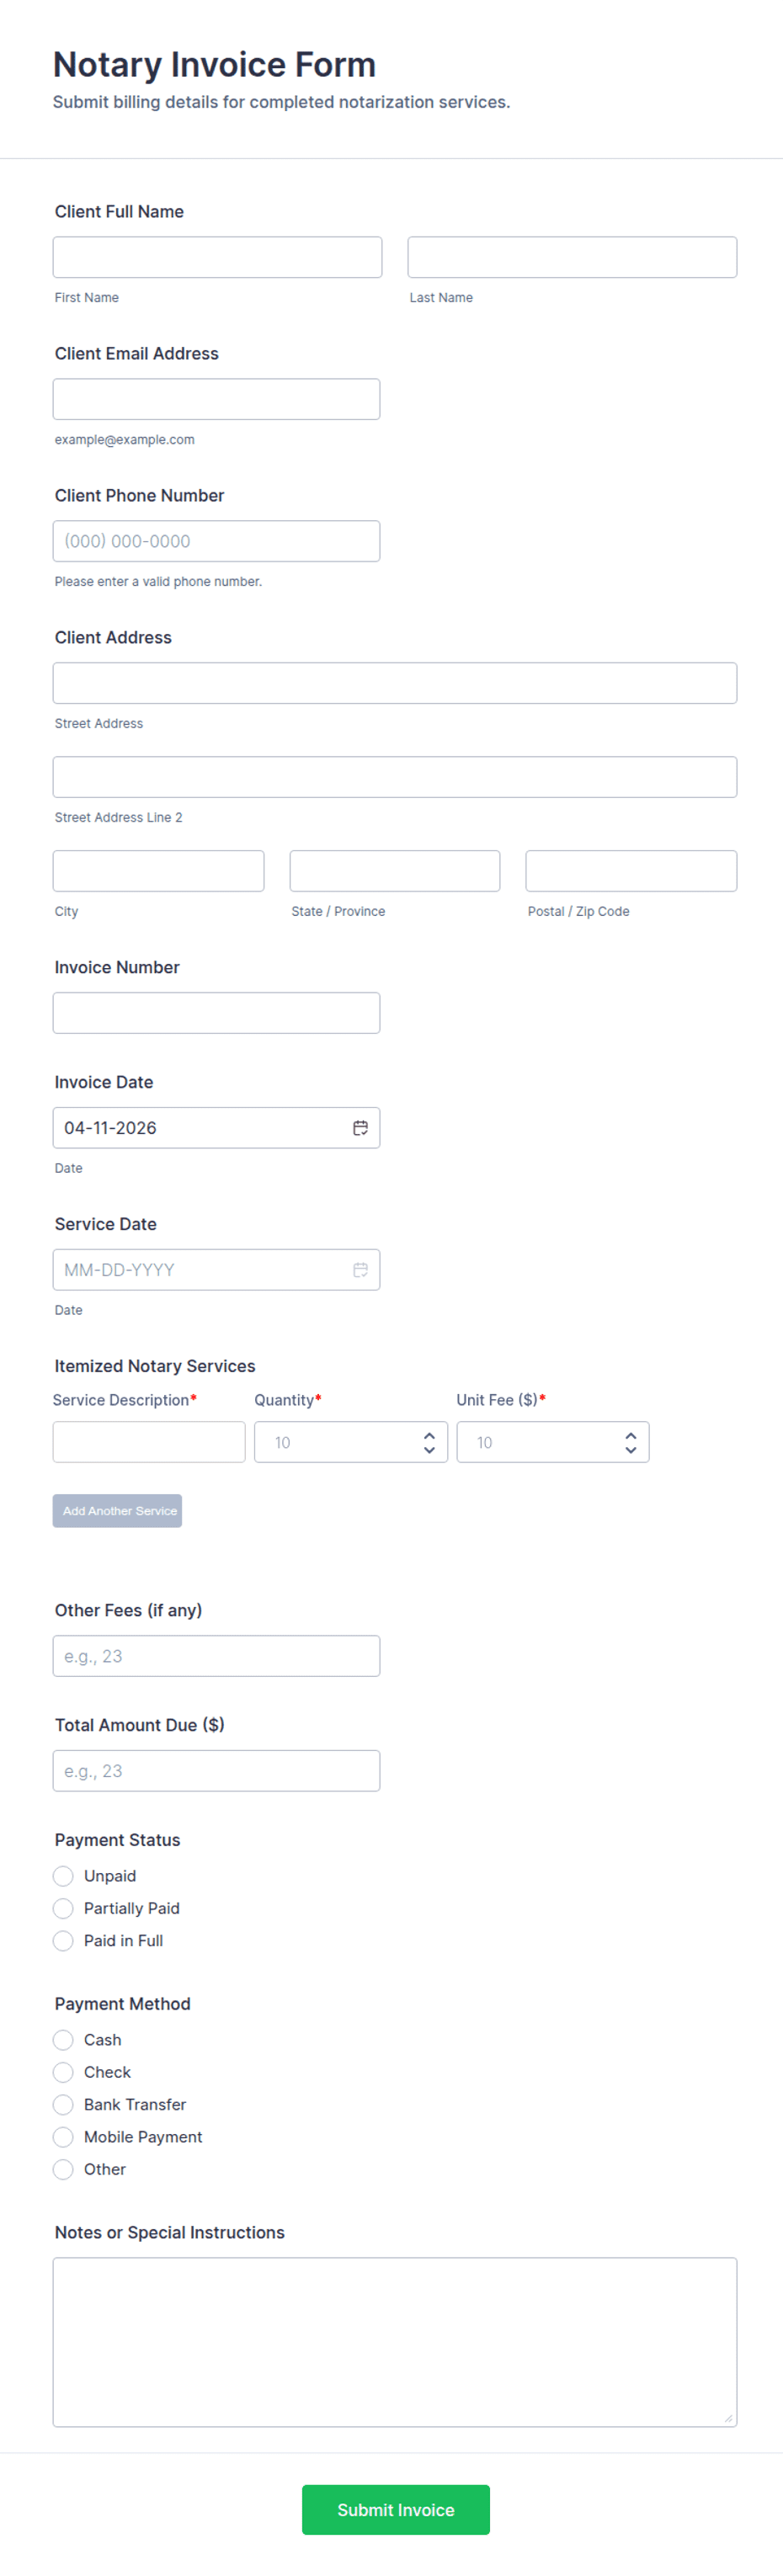Open the Invoice Date calendar picker icon
Viewport: 783px width, 2576px height.
tap(360, 1128)
